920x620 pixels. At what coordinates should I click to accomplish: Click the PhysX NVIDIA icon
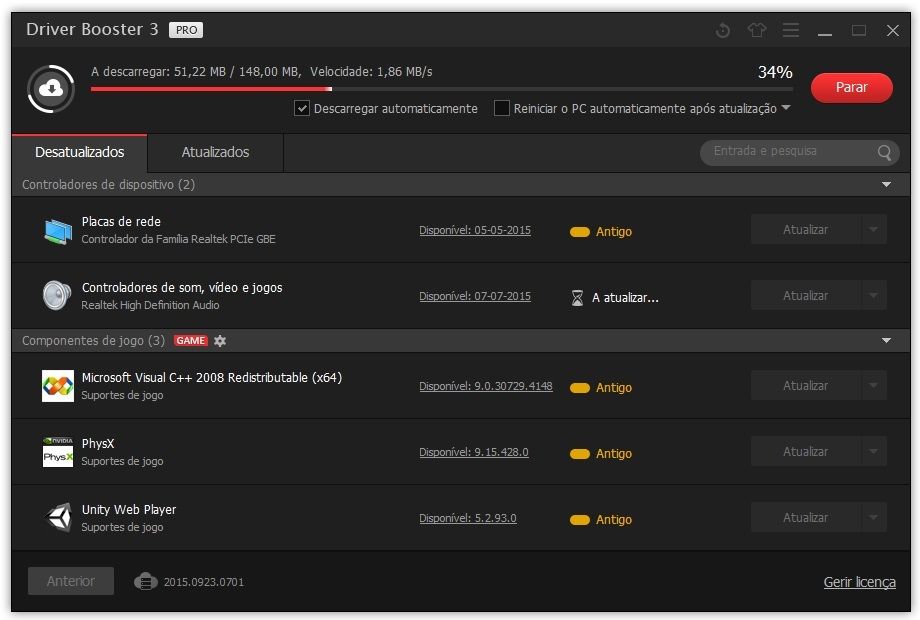tap(58, 452)
